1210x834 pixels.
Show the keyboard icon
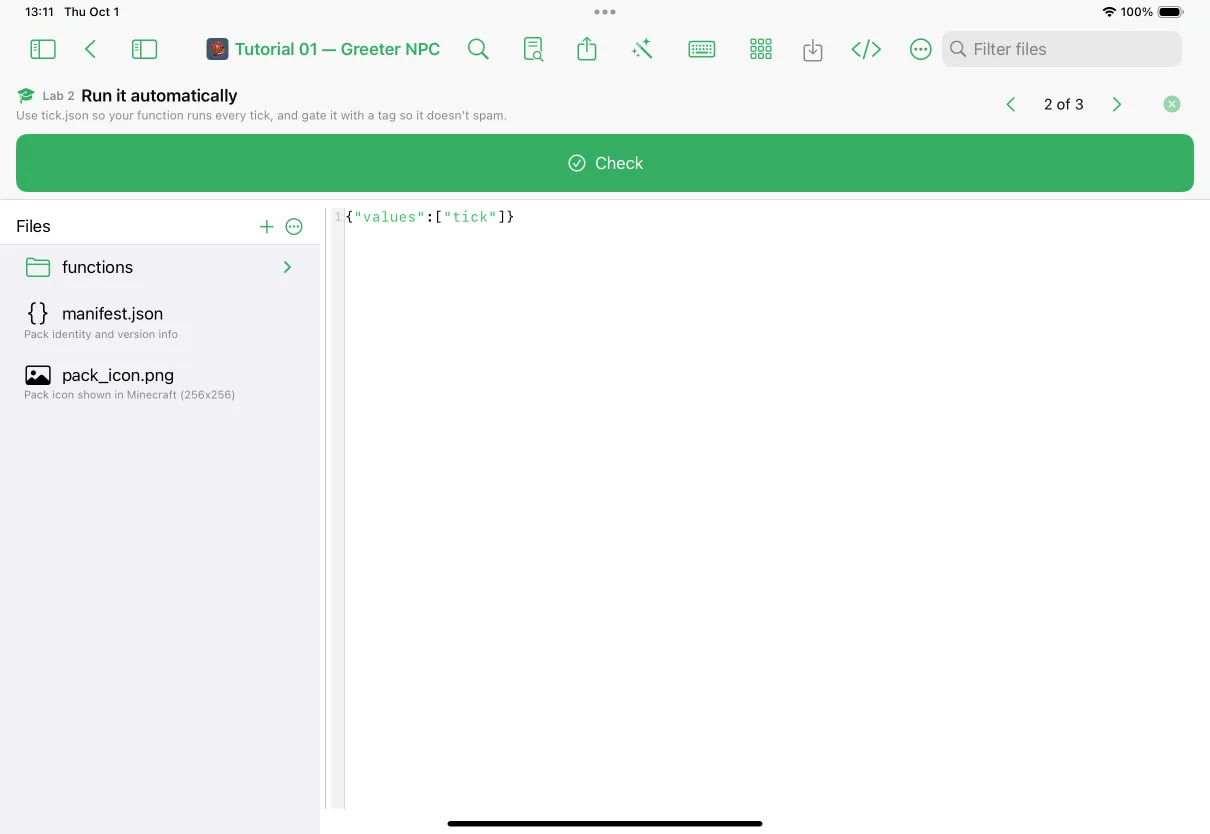(x=702, y=49)
